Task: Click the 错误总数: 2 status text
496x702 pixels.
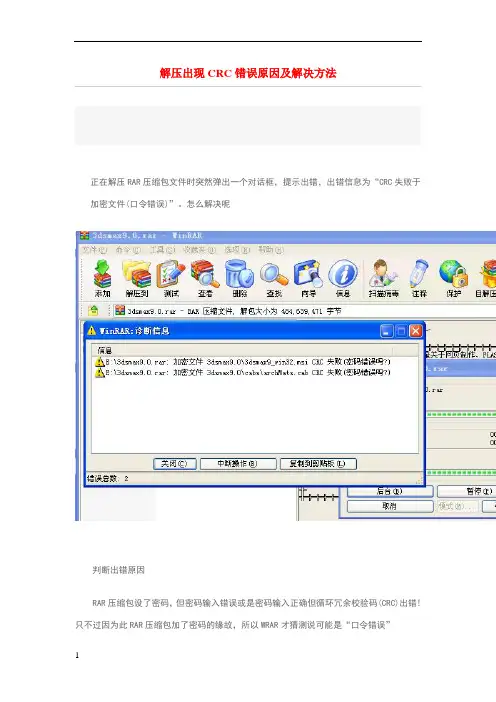Action: click(x=107, y=479)
